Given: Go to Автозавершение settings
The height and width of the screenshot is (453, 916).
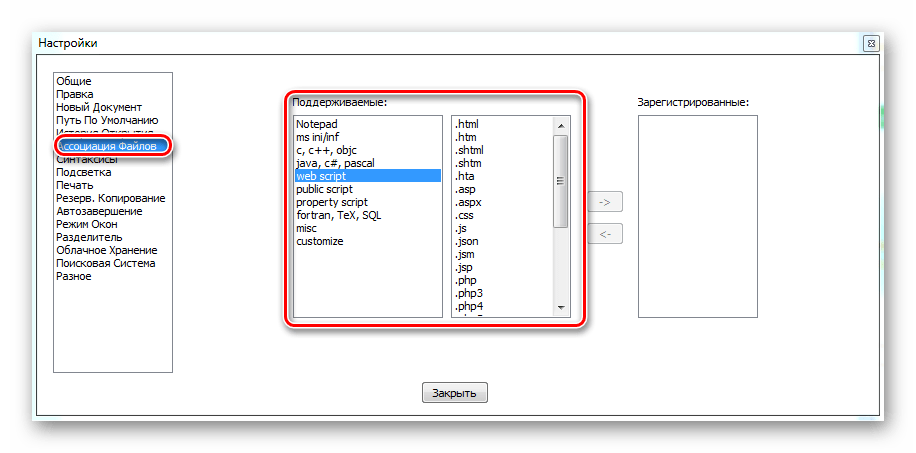Looking at the screenshot, I should coord(99,211).
